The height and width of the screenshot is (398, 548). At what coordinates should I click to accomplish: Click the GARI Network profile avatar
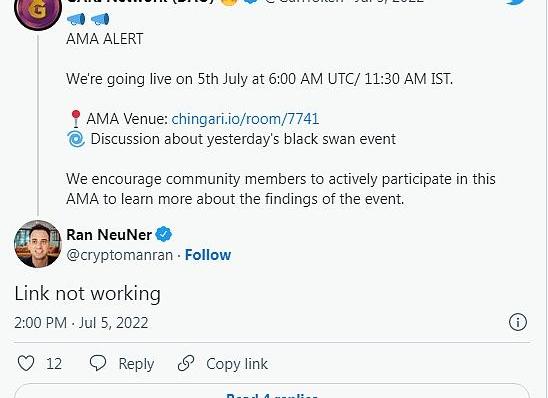pos(38,12)
